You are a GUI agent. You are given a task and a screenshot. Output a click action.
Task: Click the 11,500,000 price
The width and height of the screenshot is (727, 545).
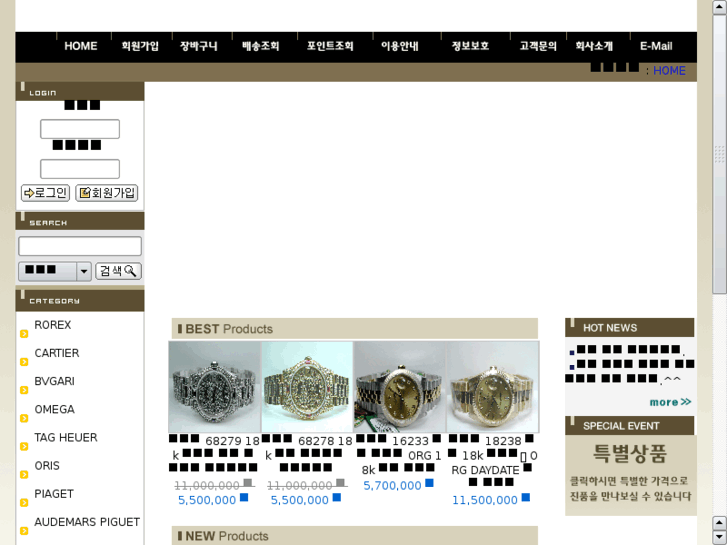point(485,500)
